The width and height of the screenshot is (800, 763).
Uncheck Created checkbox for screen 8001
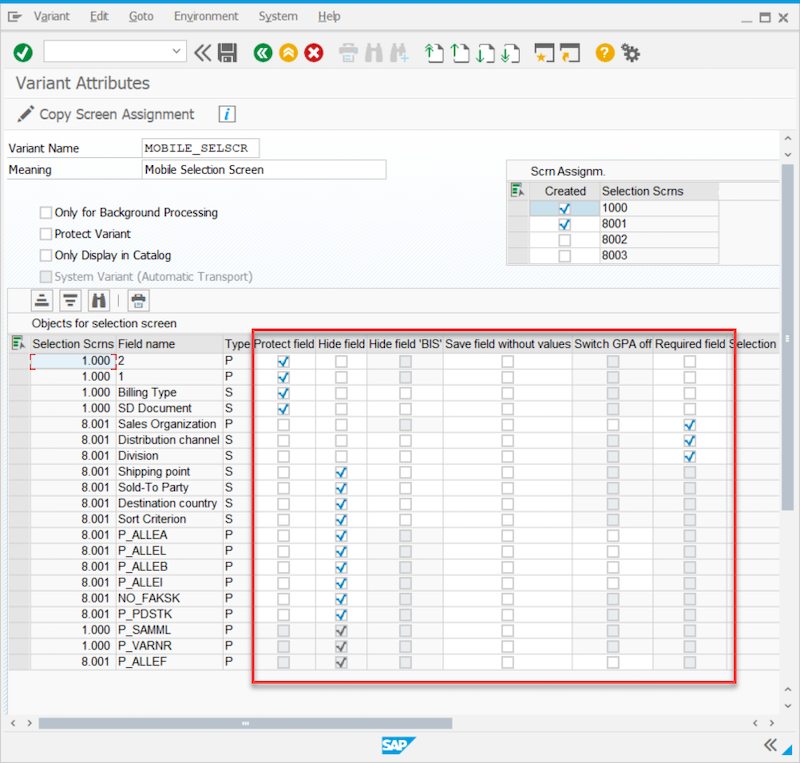564,224
